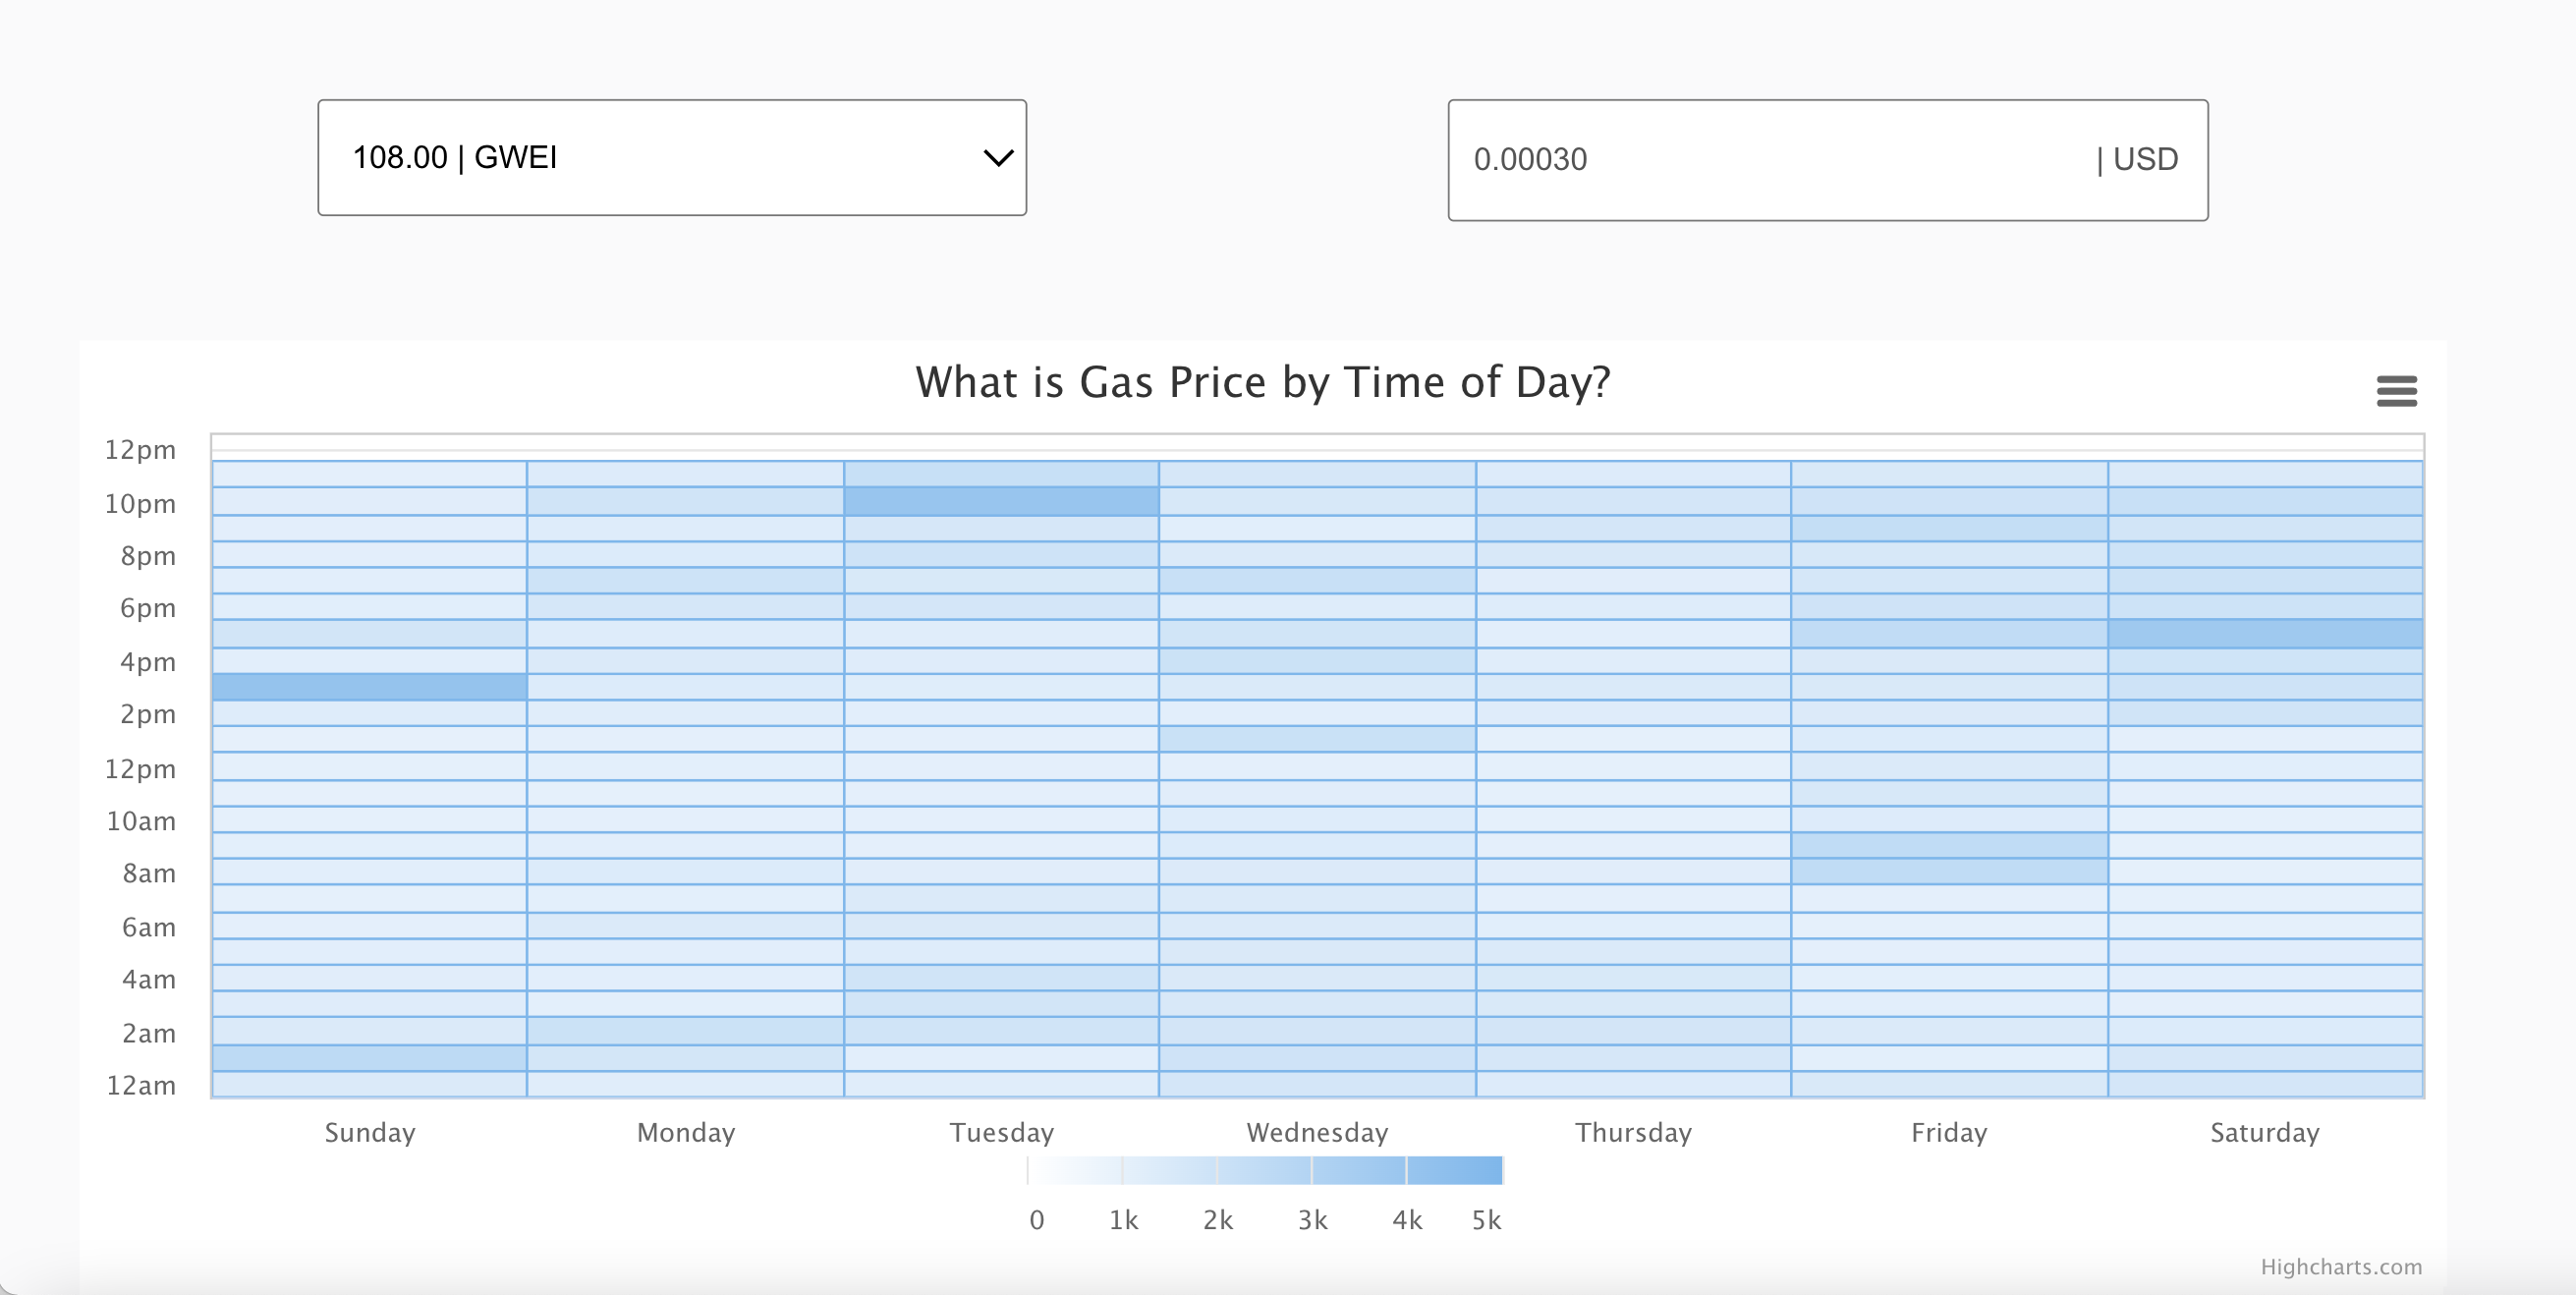2576x1295 pixels.
Task: Expand the GWEI gas price dropdown
Action: pos(671,157)
